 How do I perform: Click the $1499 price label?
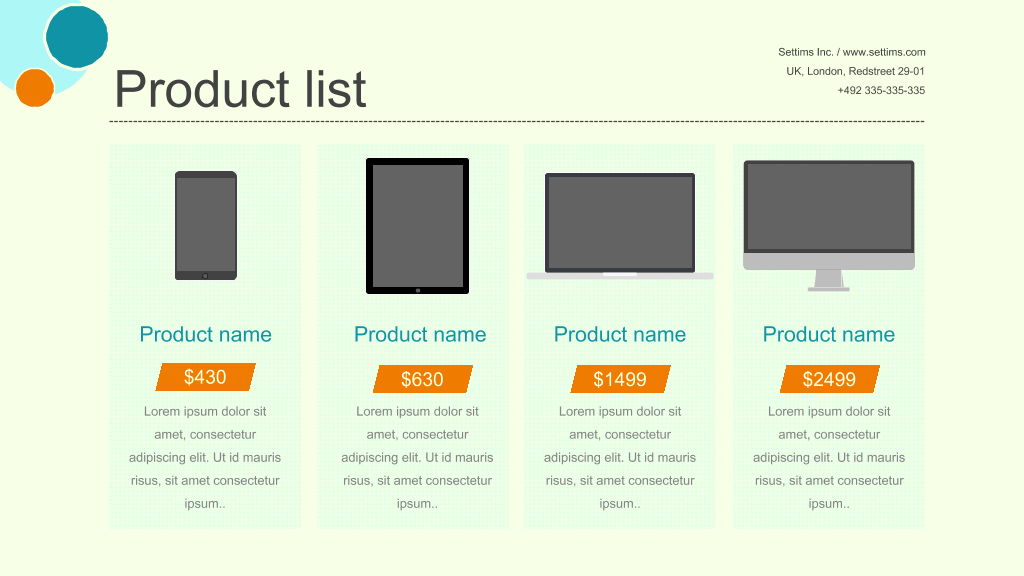coord(620,379)
